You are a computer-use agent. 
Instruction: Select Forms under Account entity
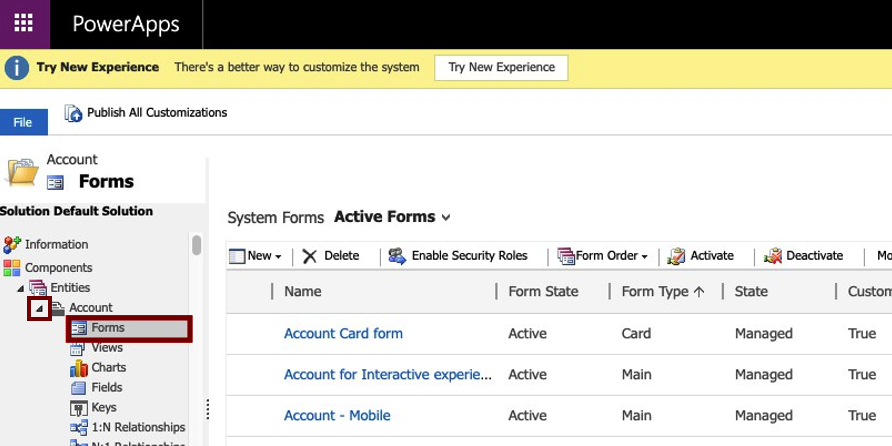coord(108,328)
